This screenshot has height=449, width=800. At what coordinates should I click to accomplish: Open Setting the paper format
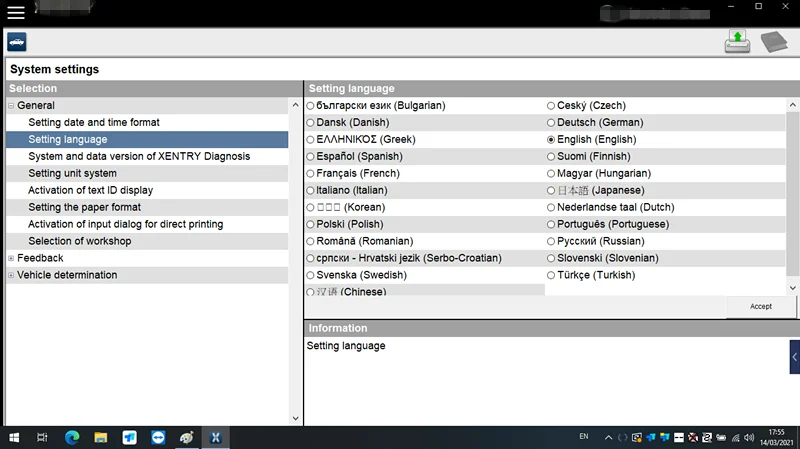(x=84, y=207)
